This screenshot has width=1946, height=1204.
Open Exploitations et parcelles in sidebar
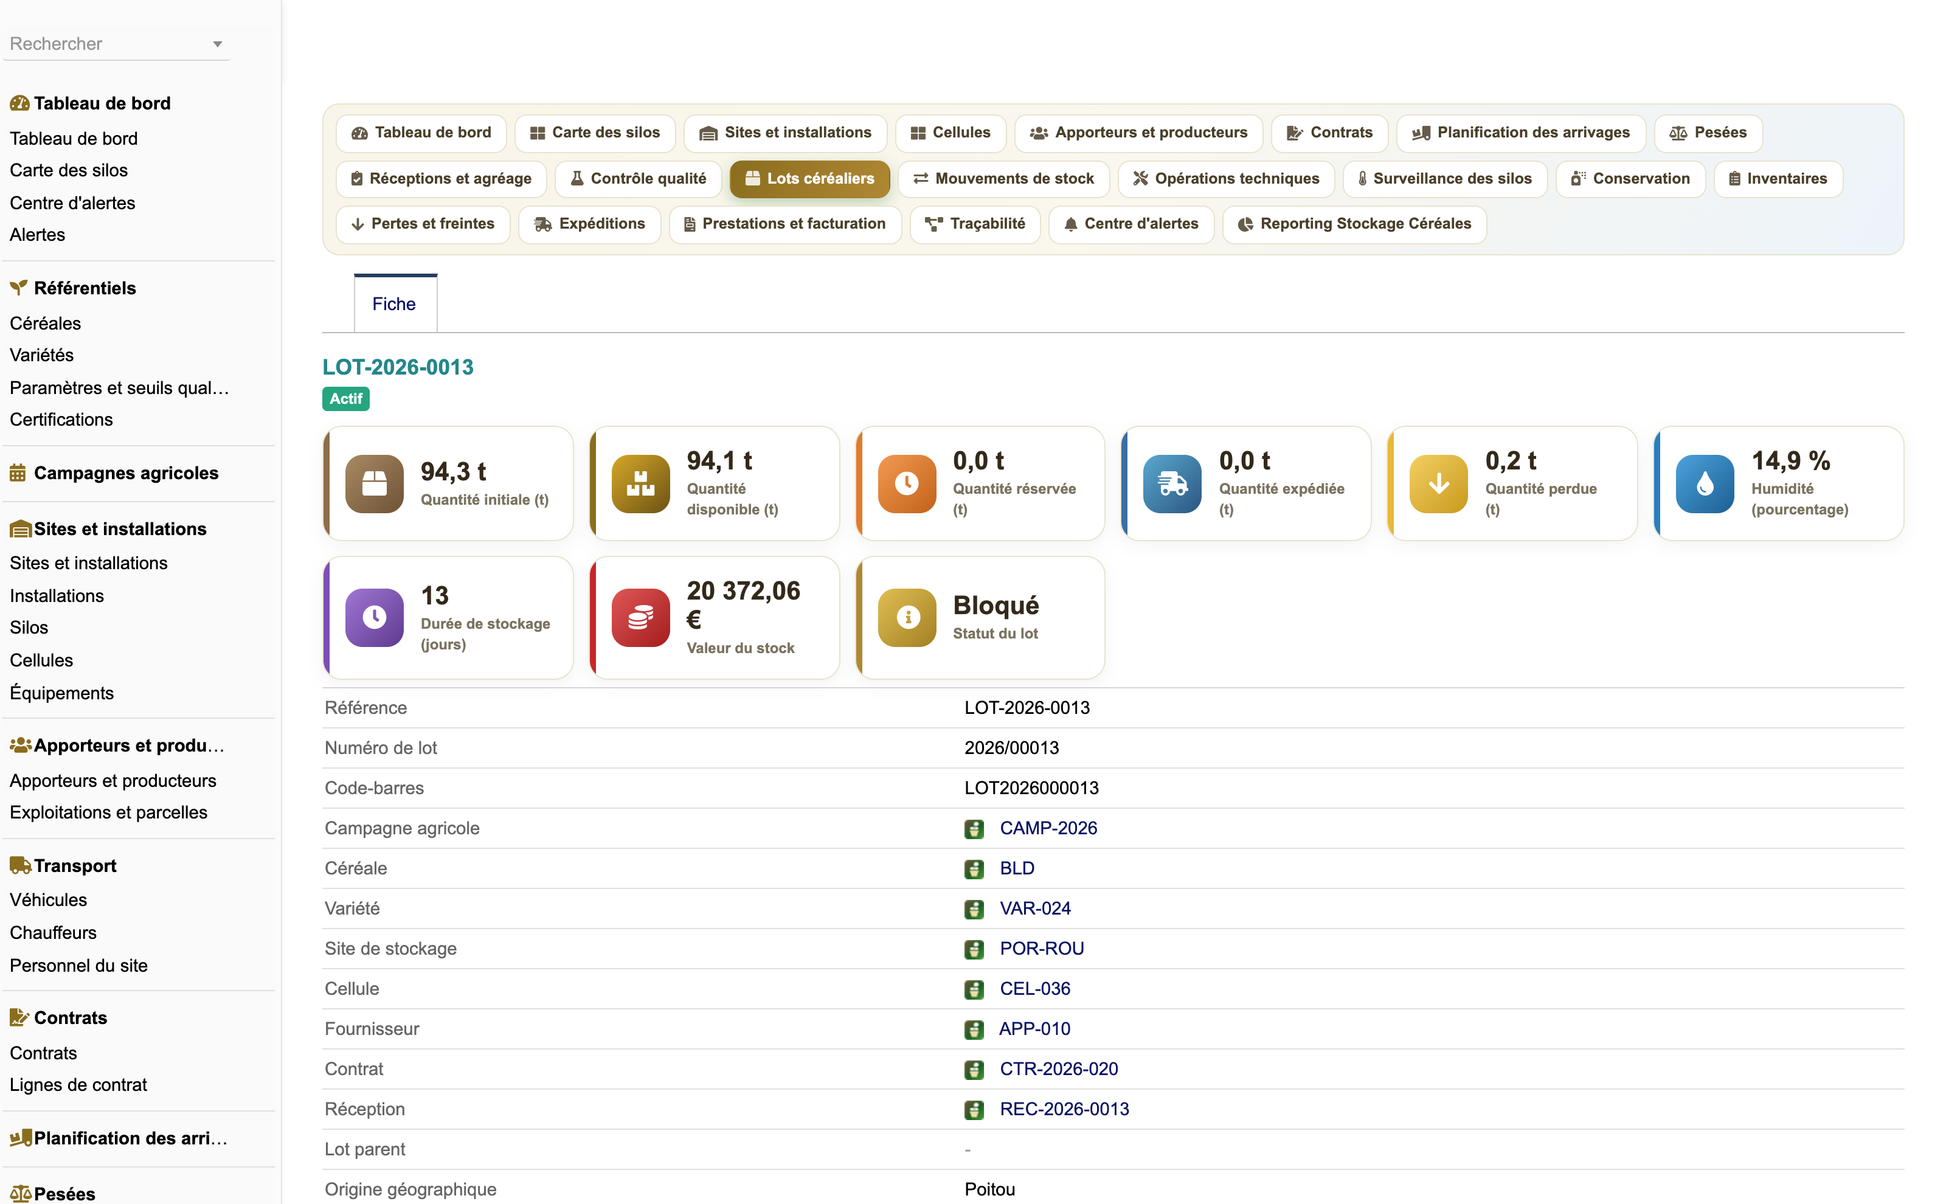[108, 813]
